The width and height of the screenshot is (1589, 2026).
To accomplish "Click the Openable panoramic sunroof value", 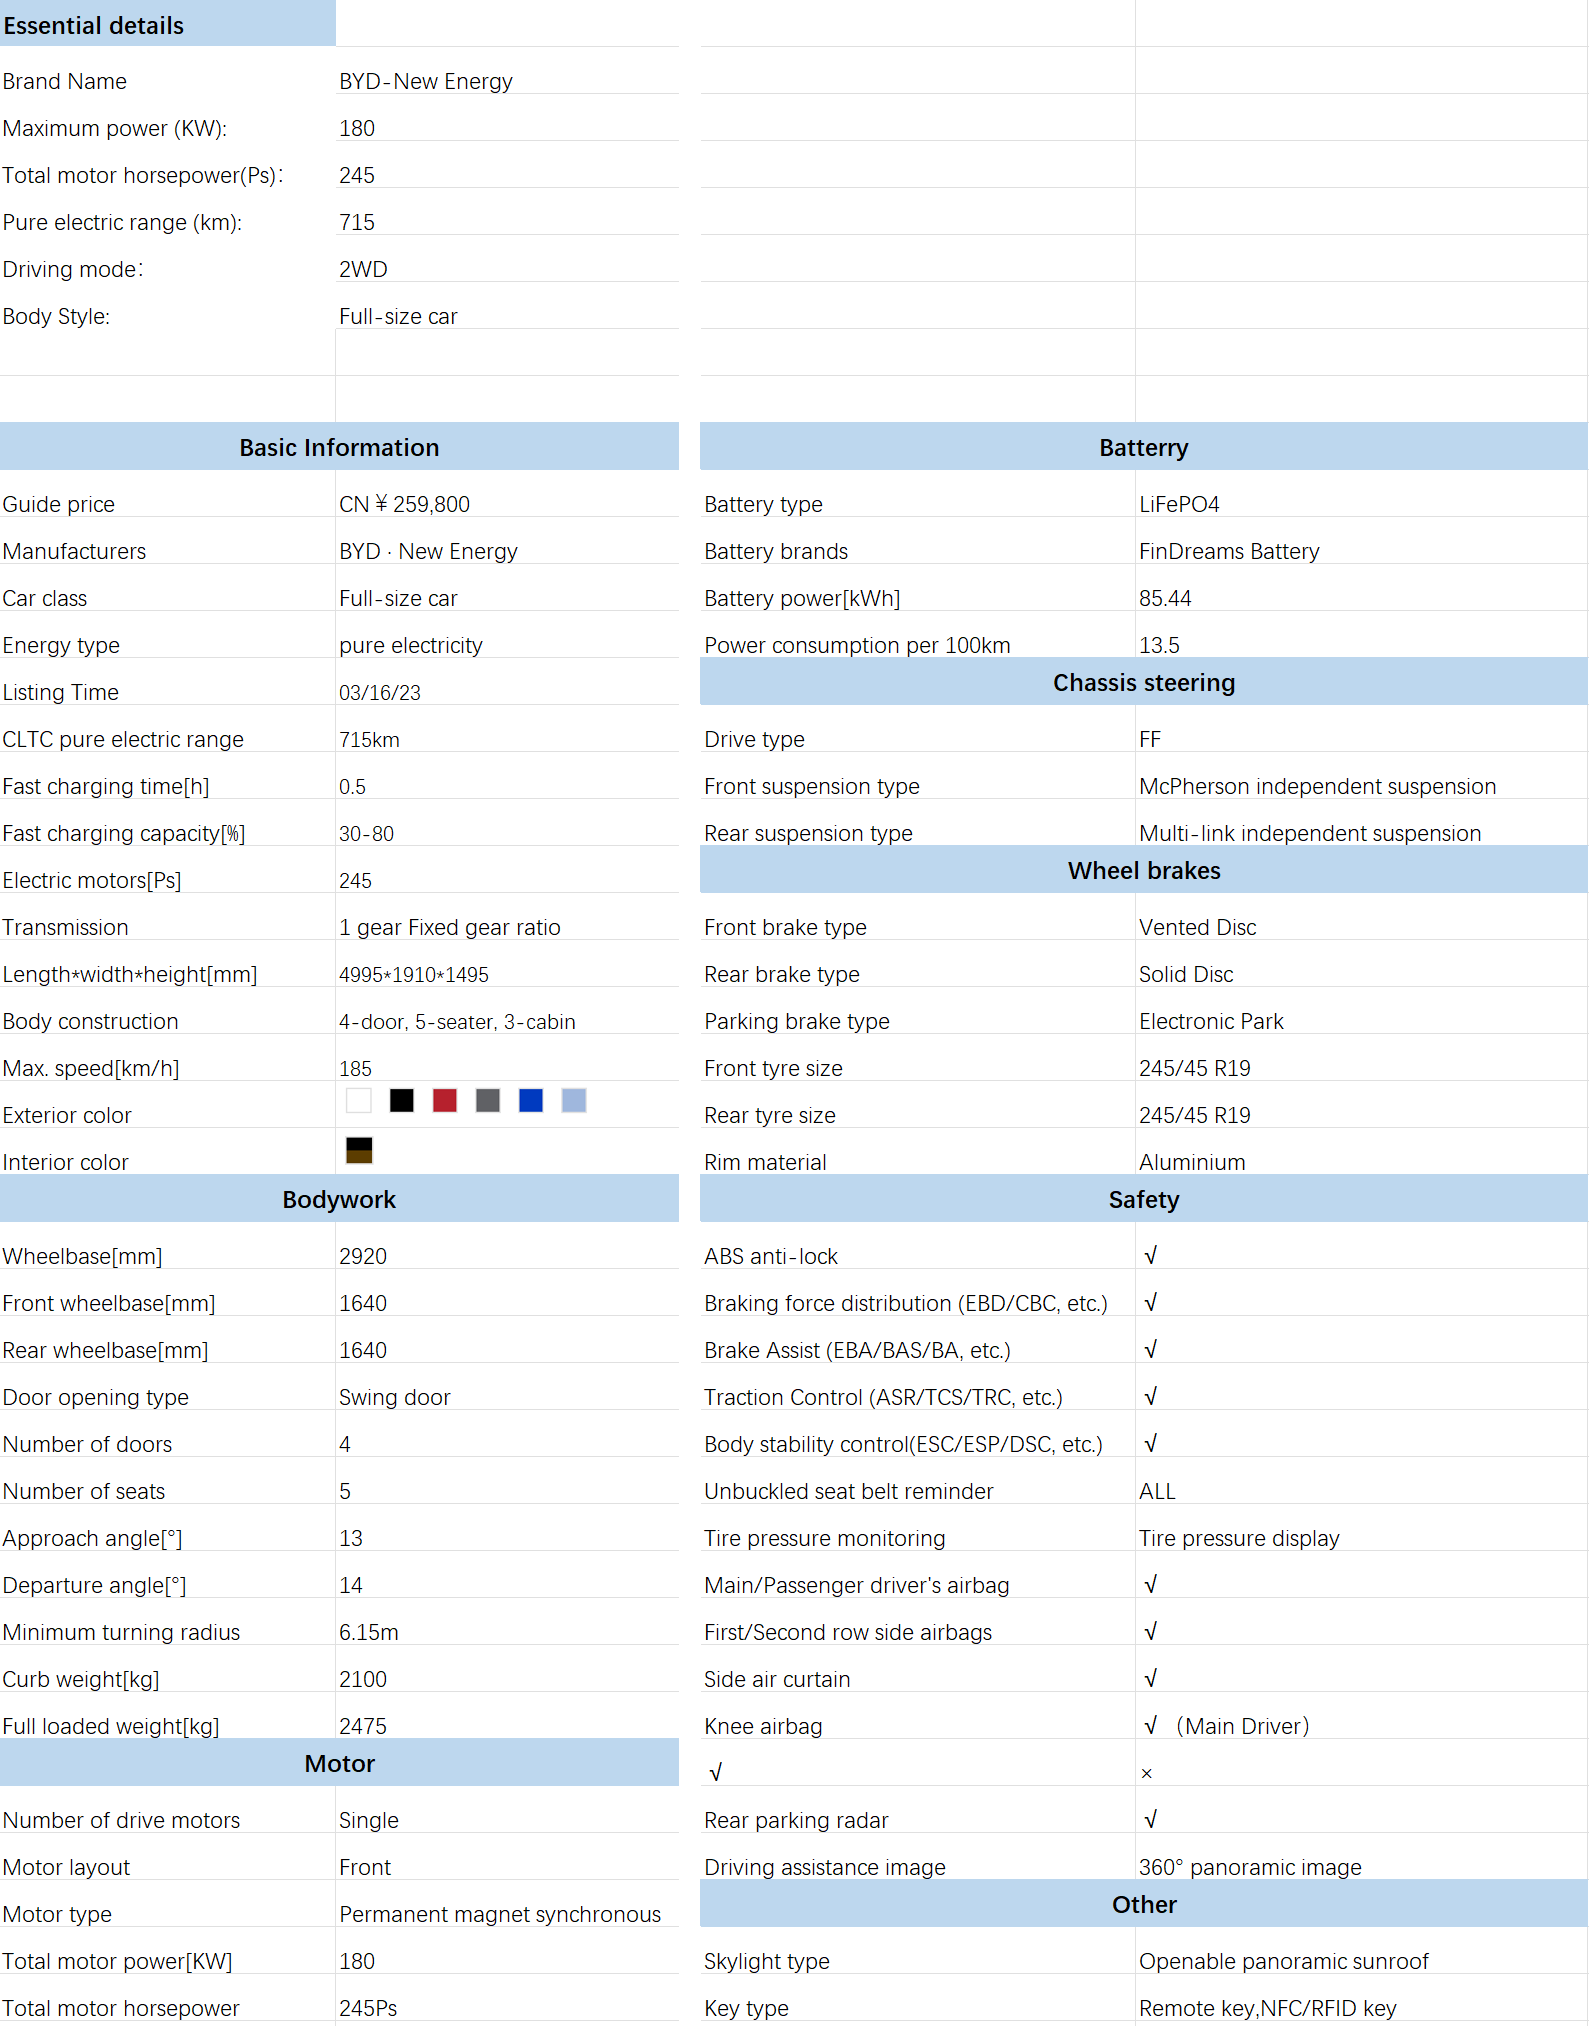I will (x=1284, y=1961).
